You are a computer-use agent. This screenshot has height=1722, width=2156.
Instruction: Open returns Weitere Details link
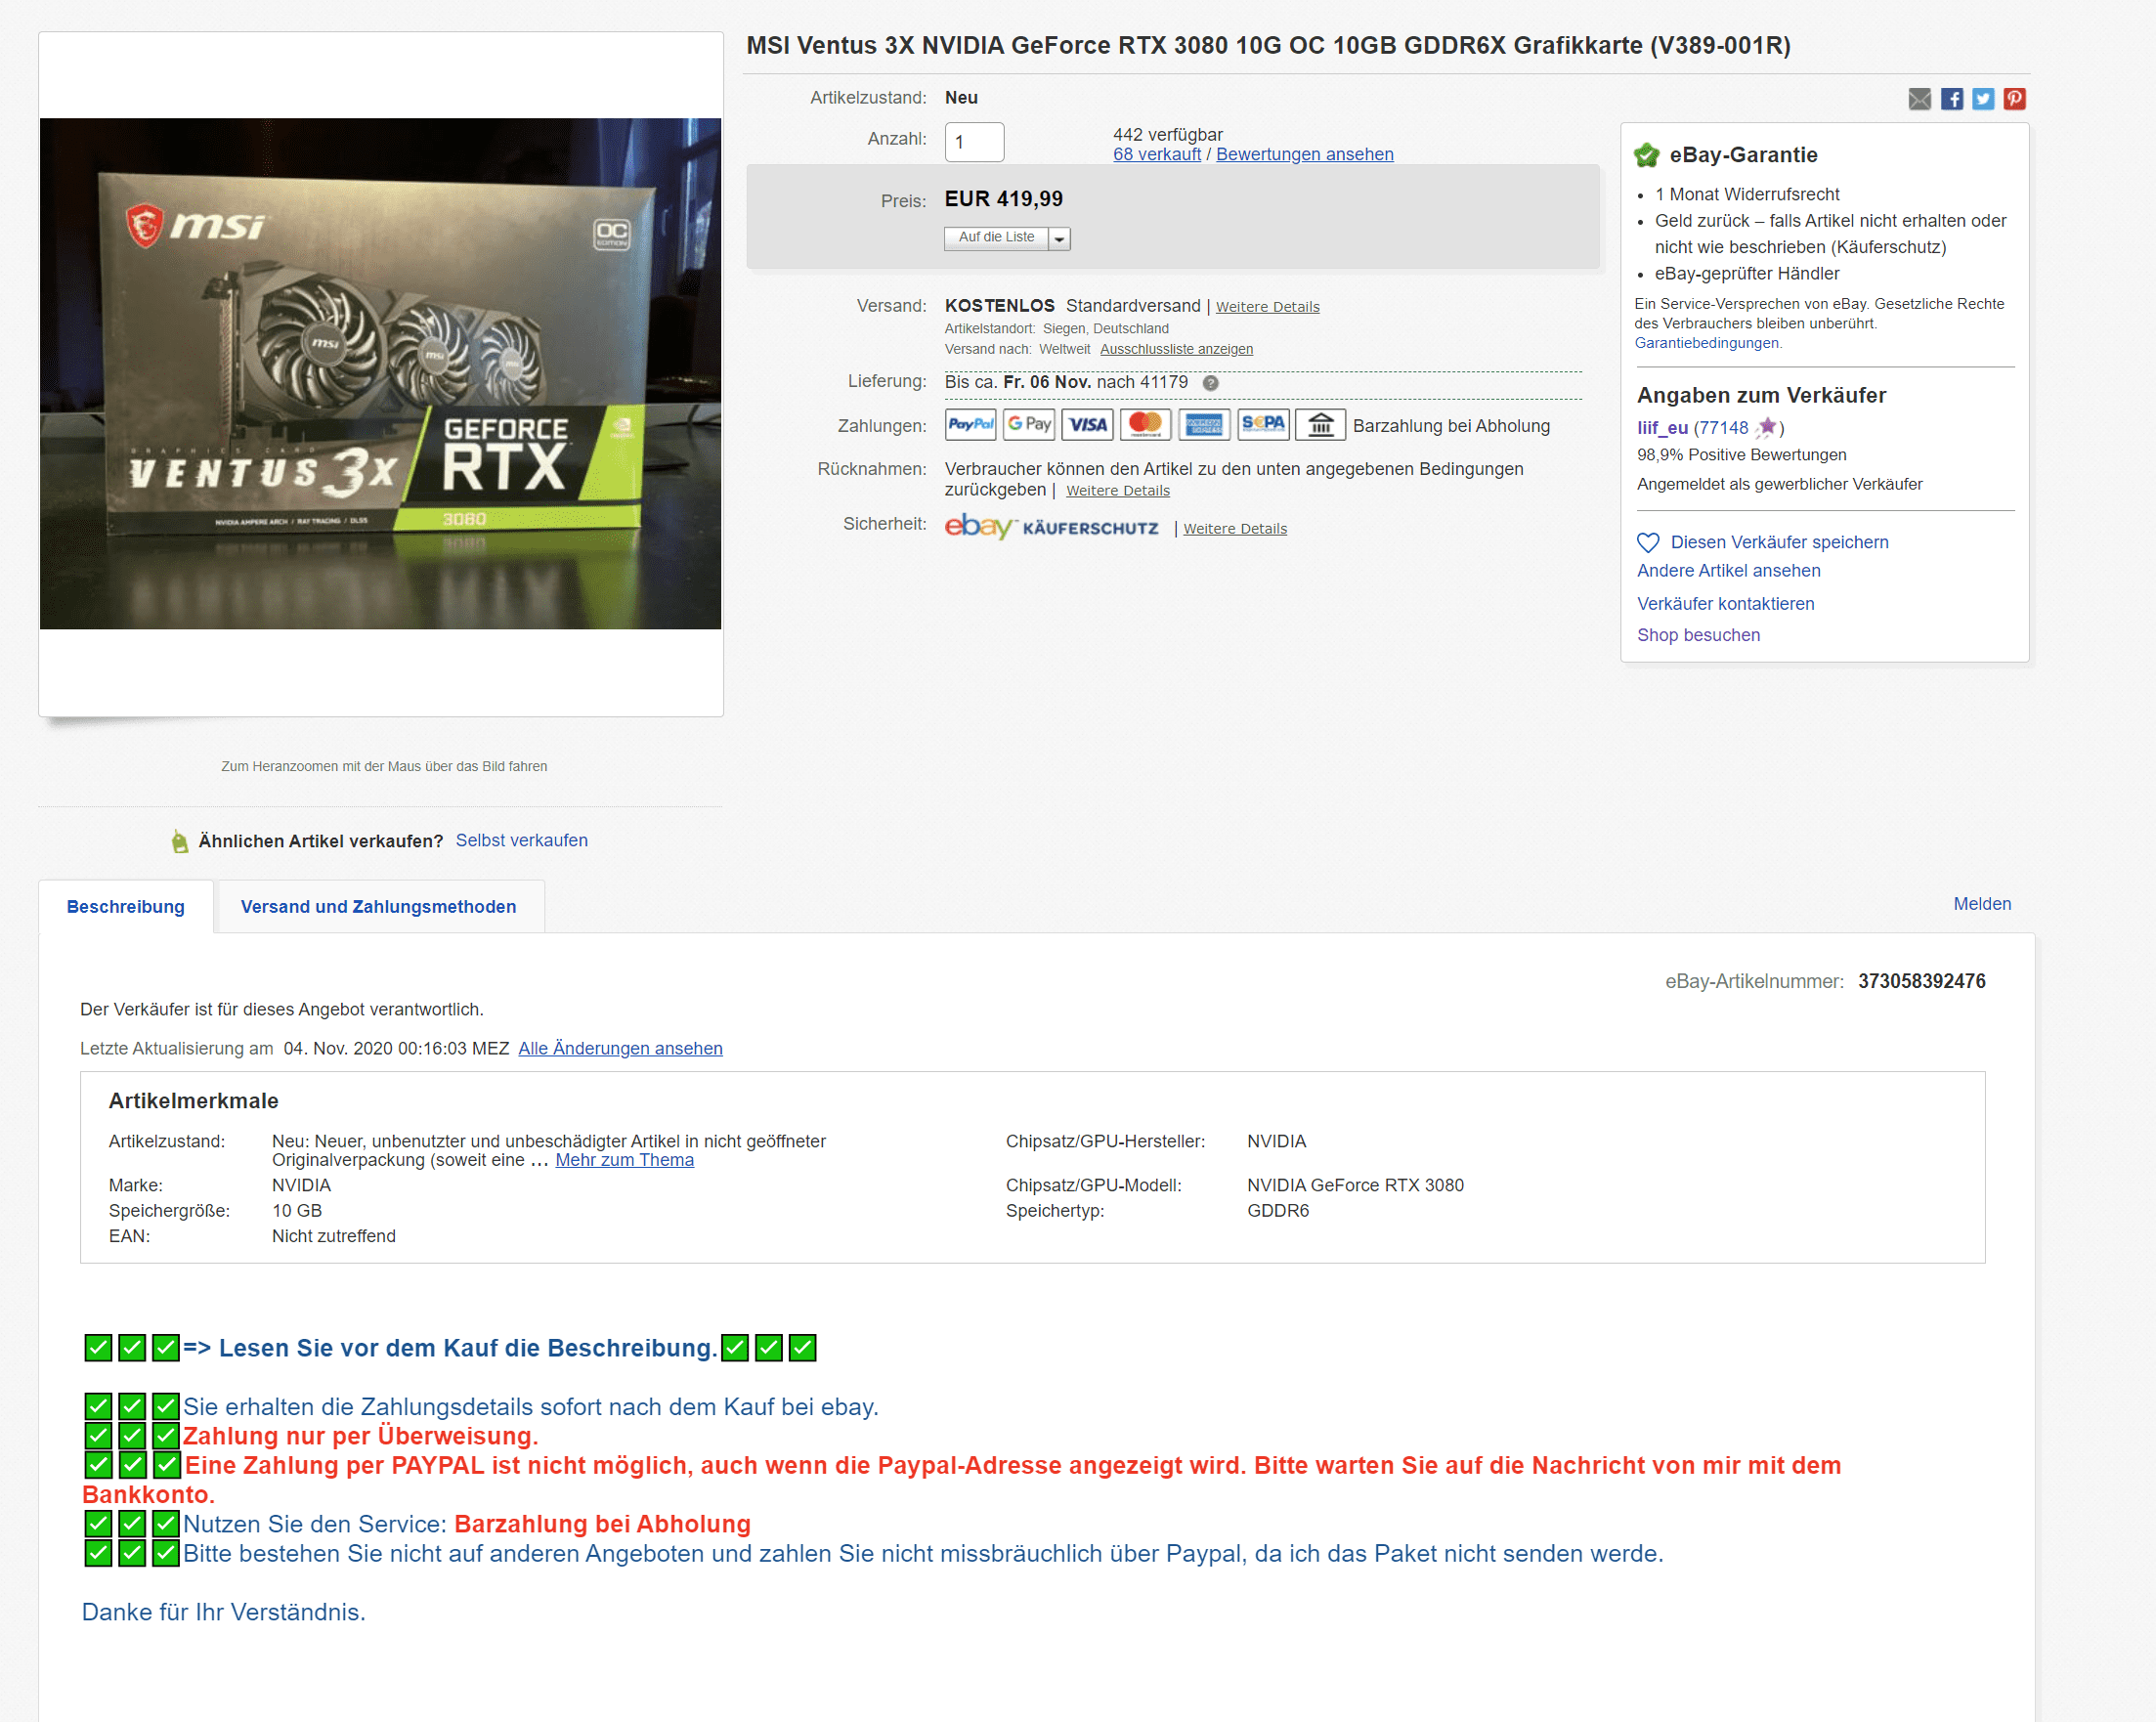tap(1117, 491)
